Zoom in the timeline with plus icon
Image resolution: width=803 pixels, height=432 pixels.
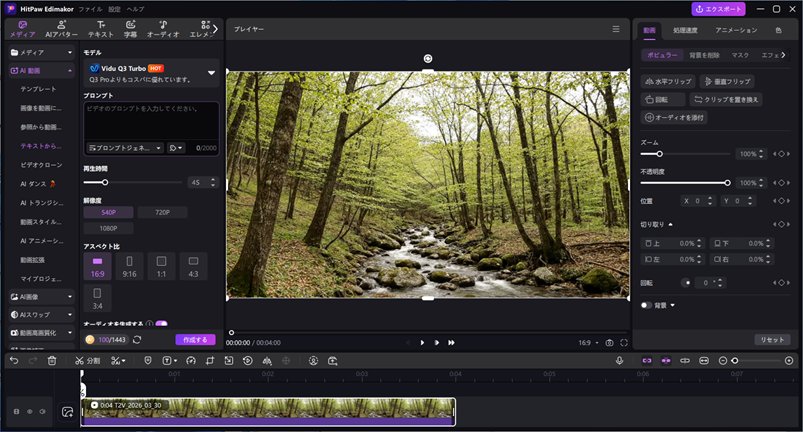click(789, 361)
